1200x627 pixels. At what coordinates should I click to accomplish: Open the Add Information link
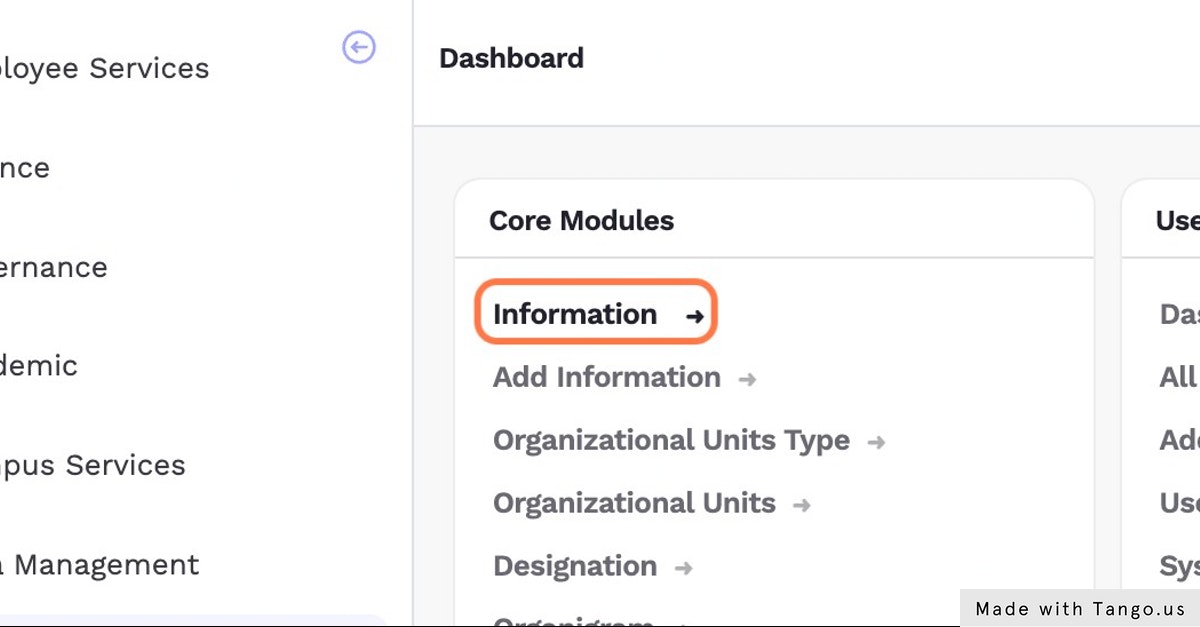(606, 377)
